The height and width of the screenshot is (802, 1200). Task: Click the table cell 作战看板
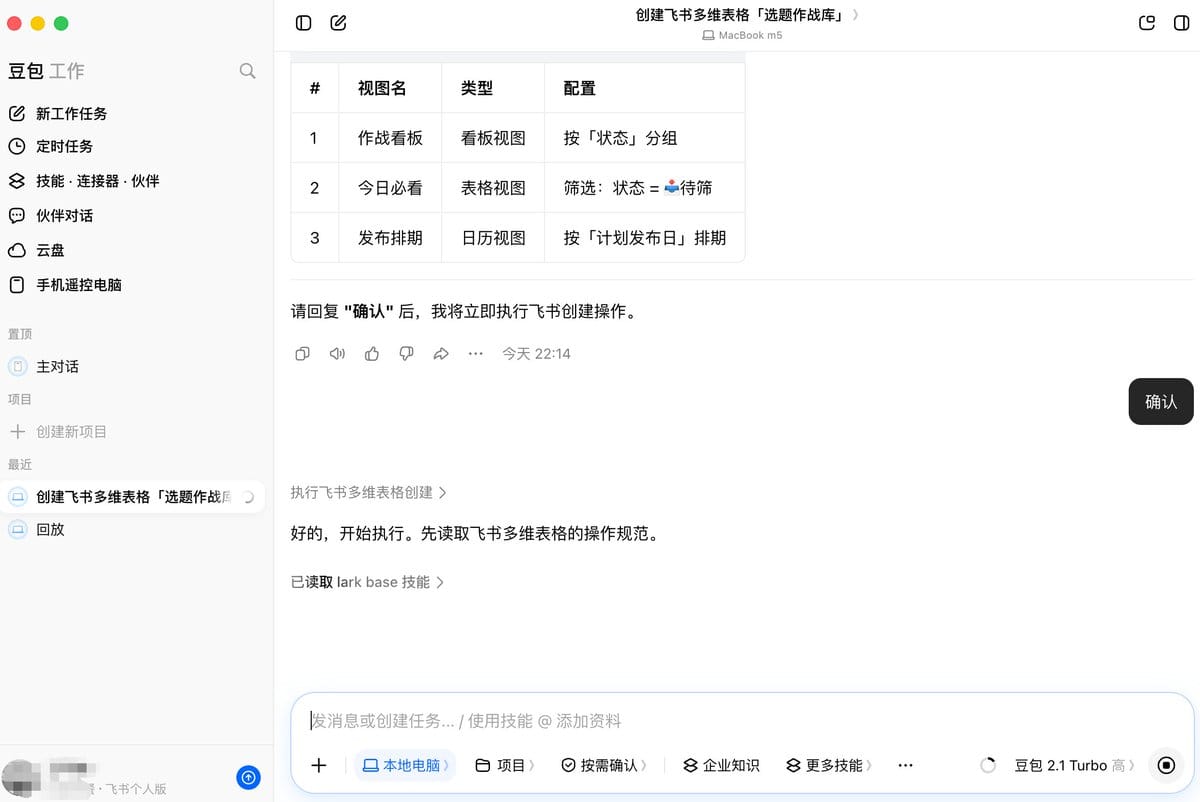pos(390,138)
